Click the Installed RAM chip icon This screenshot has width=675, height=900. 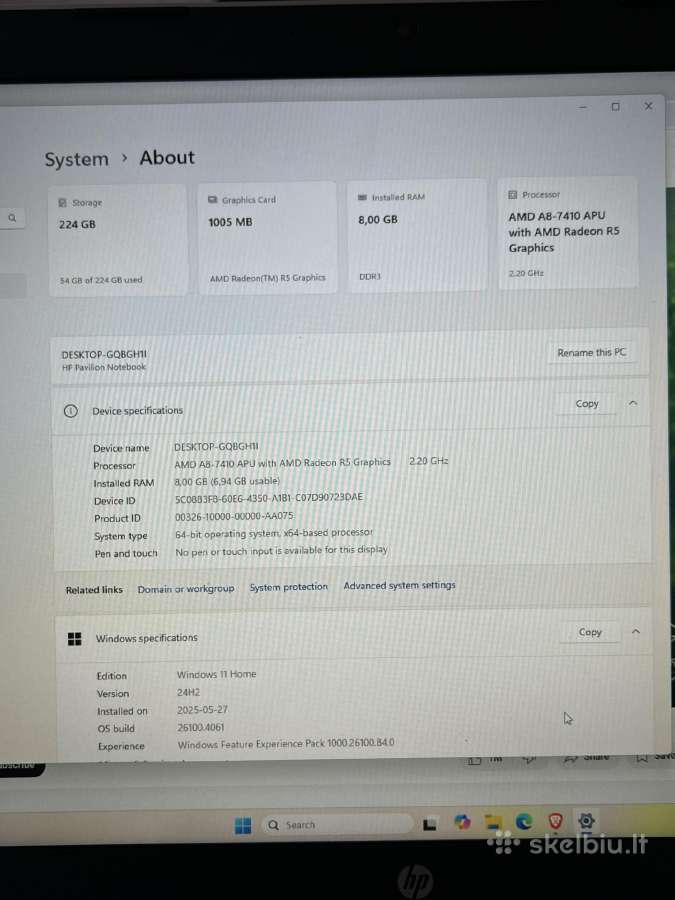pyautogui.click(x=362, y=197)
